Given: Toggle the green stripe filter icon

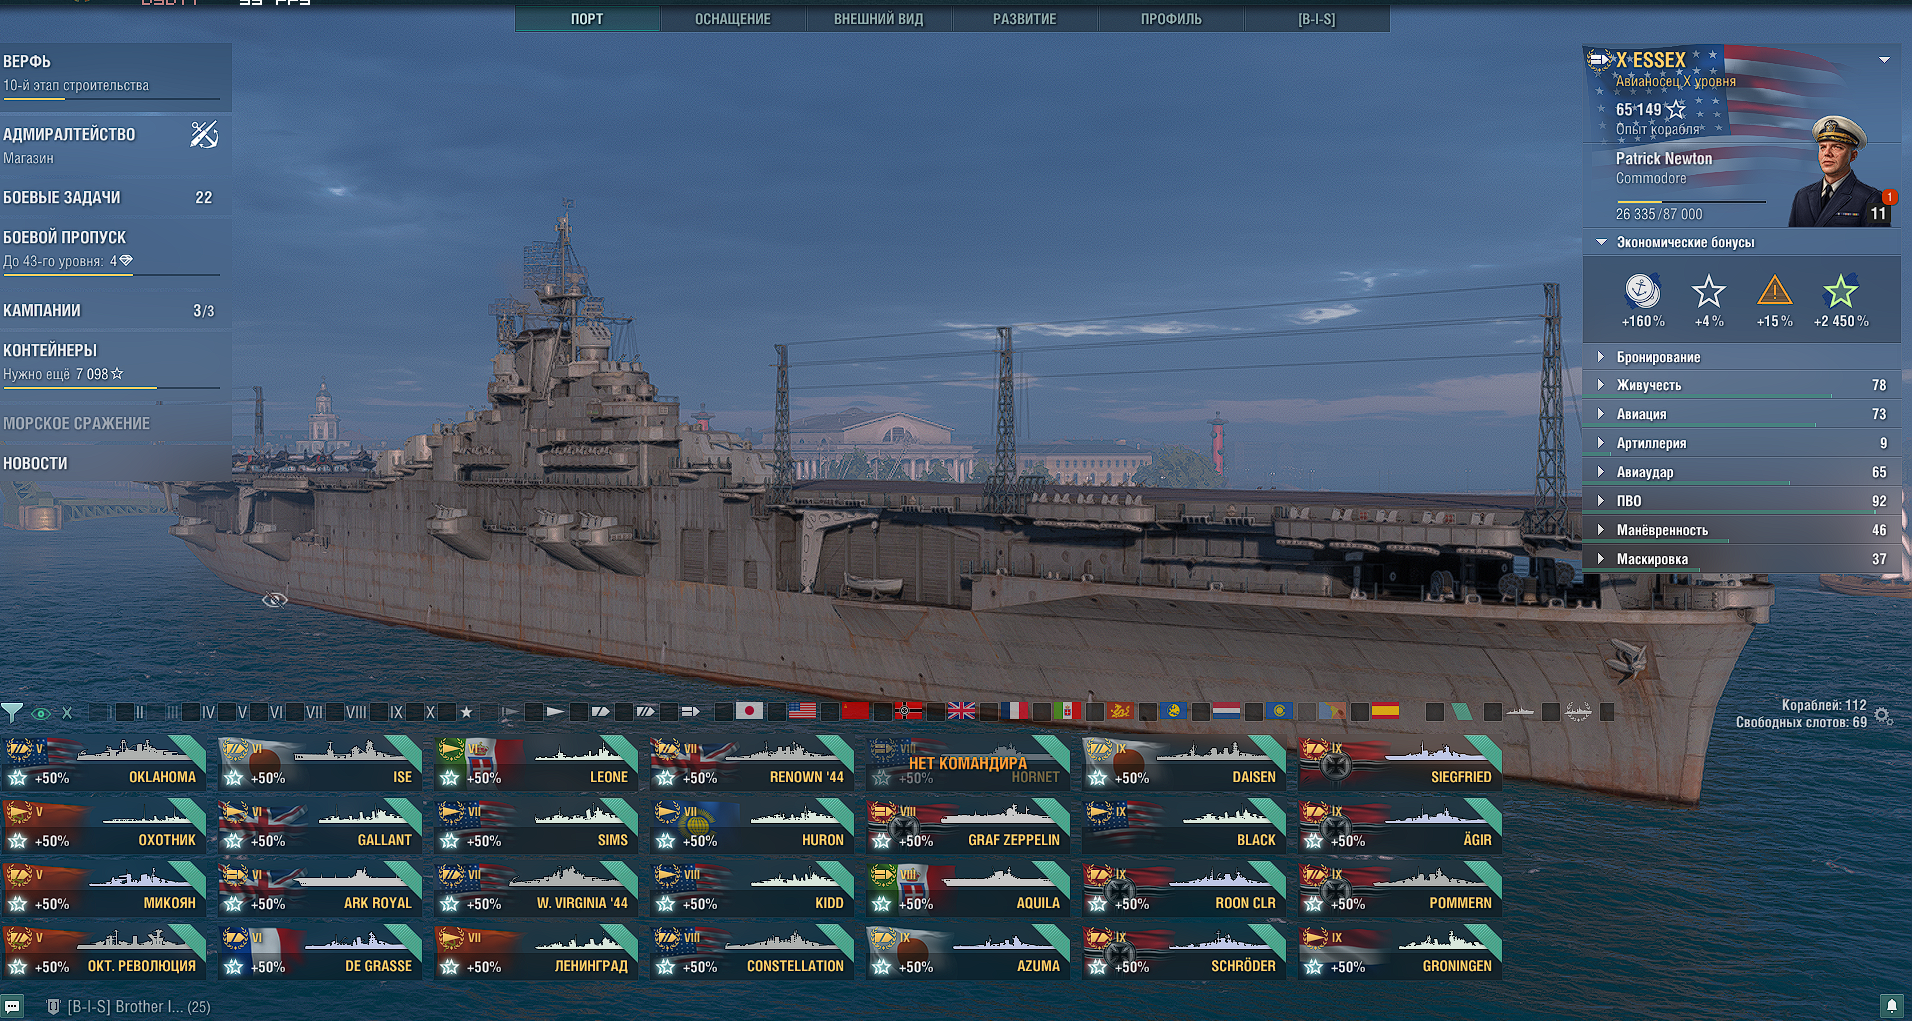Looking at the screenshot, I should (1462, 712).
